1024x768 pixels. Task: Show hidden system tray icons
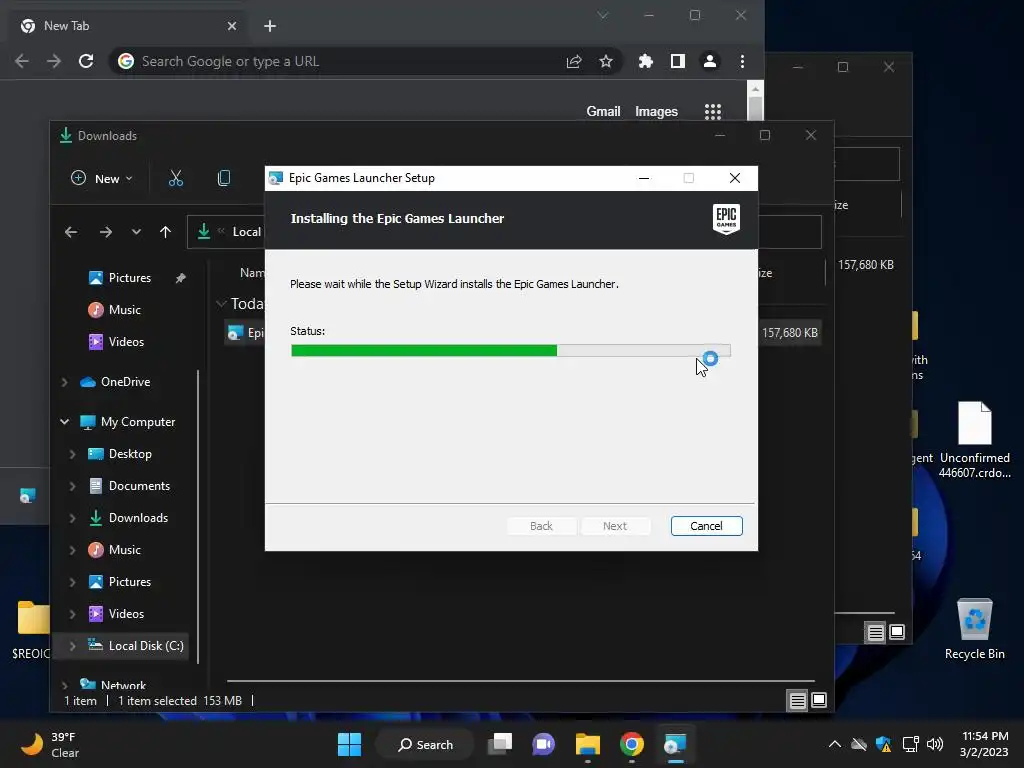834,744
